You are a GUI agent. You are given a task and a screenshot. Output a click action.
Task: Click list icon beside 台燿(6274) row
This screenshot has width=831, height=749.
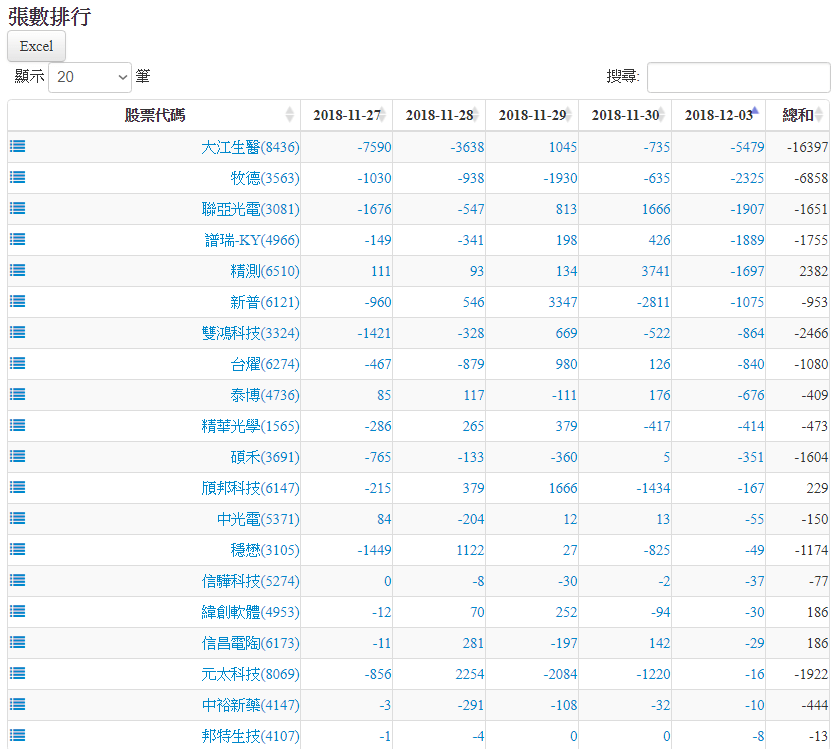(x=18, y=363)
